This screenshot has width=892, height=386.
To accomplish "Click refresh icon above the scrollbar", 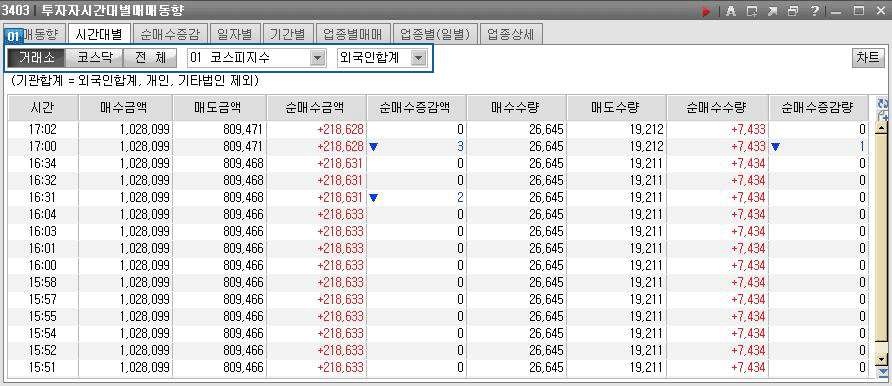I will [883, 104].
